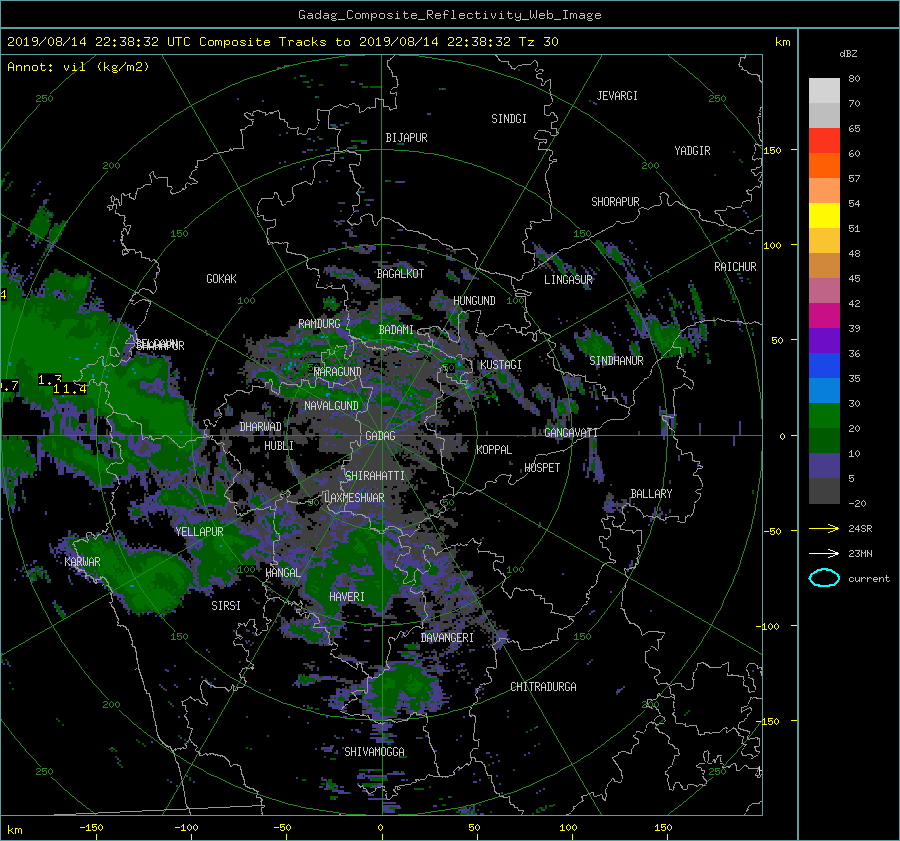
Task: Click the 'KARWAR' city label
Action: pos(82,562)
